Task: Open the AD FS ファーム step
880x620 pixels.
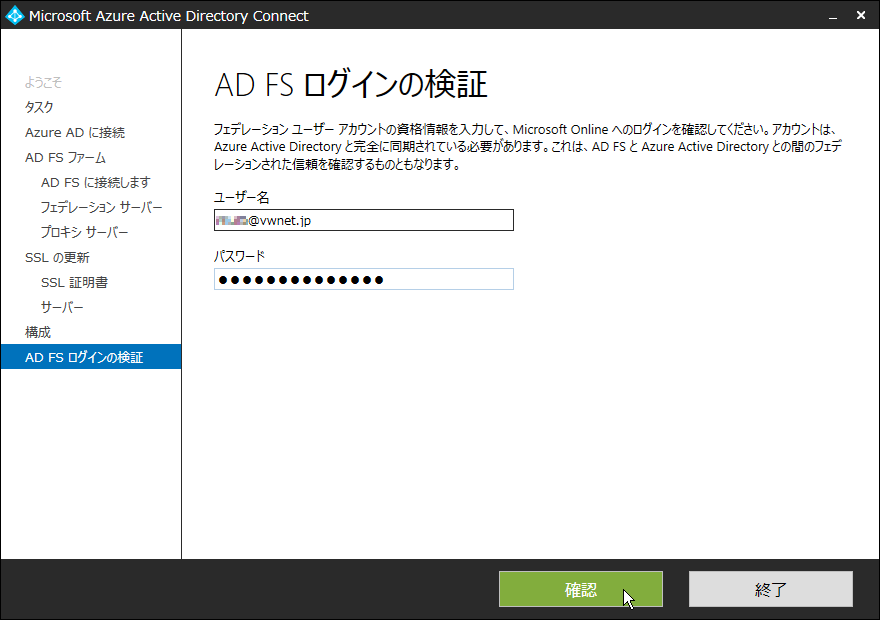Action: [x=65, y=158]
